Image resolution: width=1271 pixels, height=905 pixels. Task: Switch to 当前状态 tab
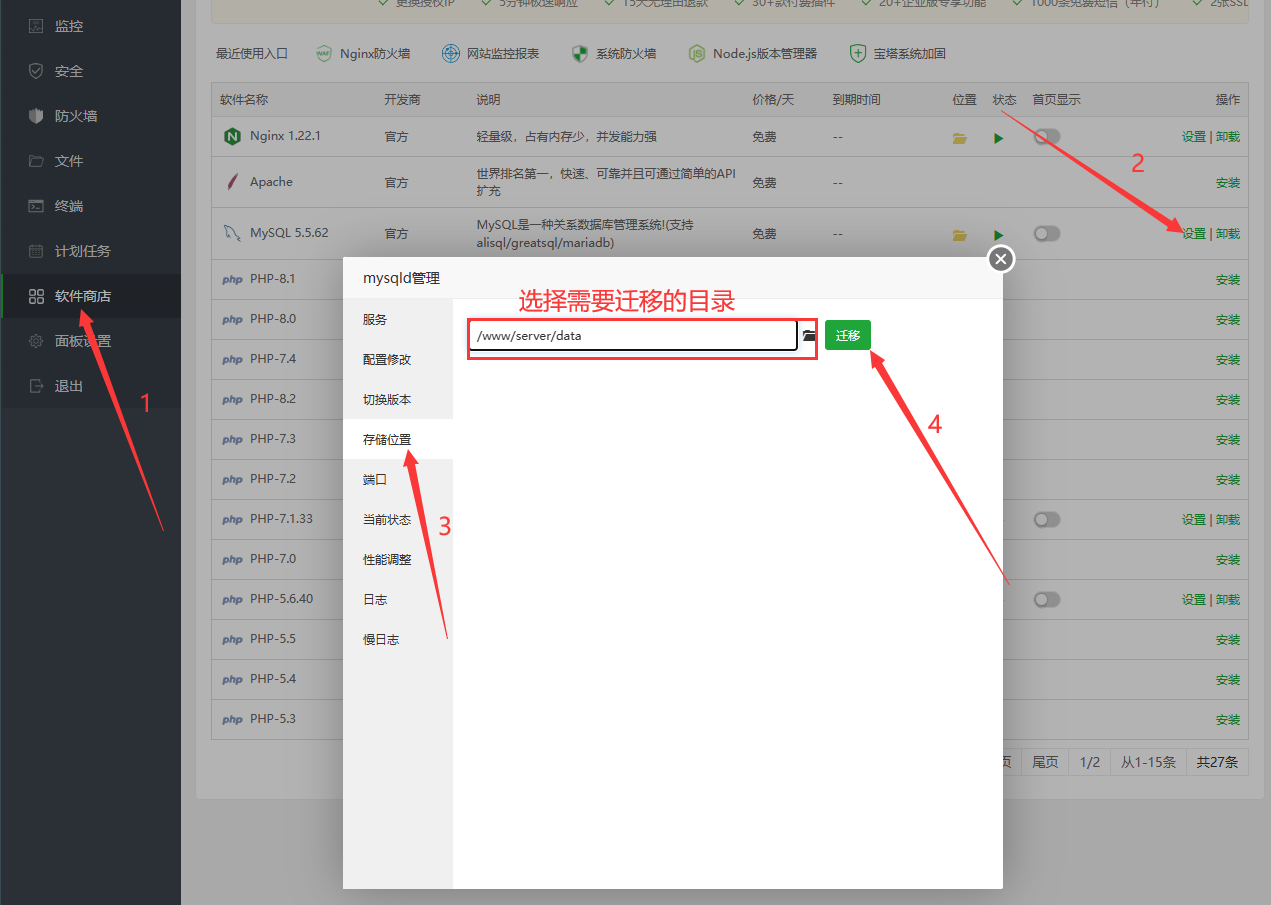398,519
